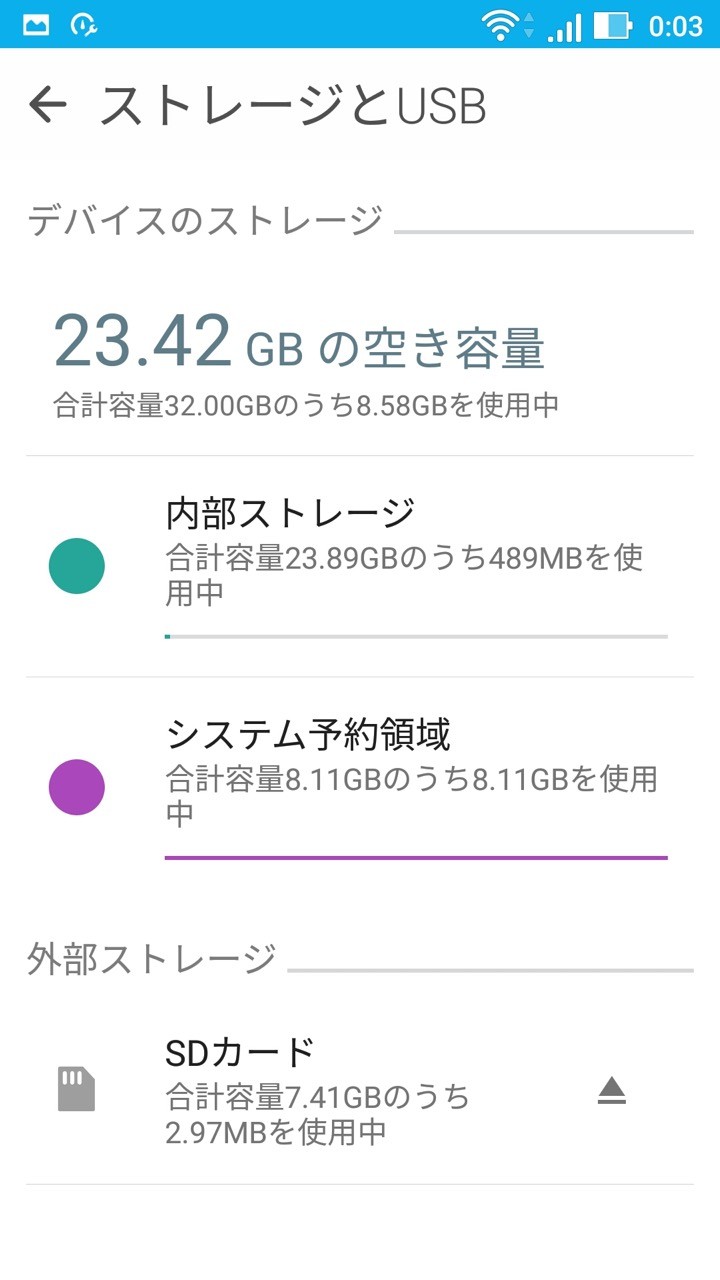Screen dimensions: 720x1280
Task: Tap the 外部ストレージ header
Action: coord(152,959)
